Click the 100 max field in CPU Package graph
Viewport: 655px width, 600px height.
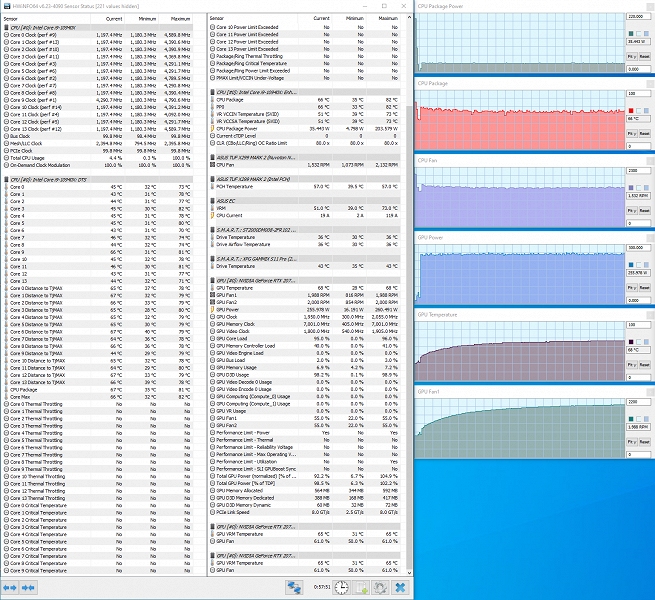(638, 94)
